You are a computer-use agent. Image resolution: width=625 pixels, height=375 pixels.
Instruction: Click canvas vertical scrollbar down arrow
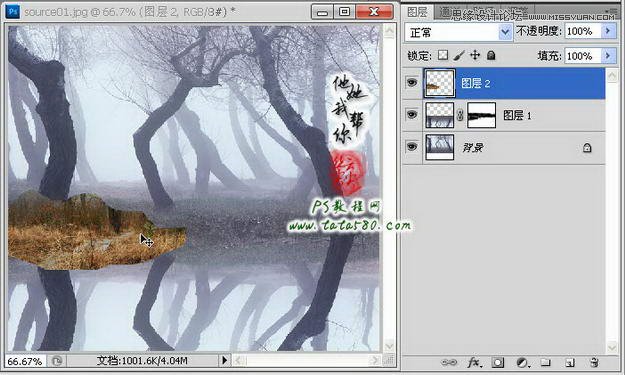click(389, 346)
